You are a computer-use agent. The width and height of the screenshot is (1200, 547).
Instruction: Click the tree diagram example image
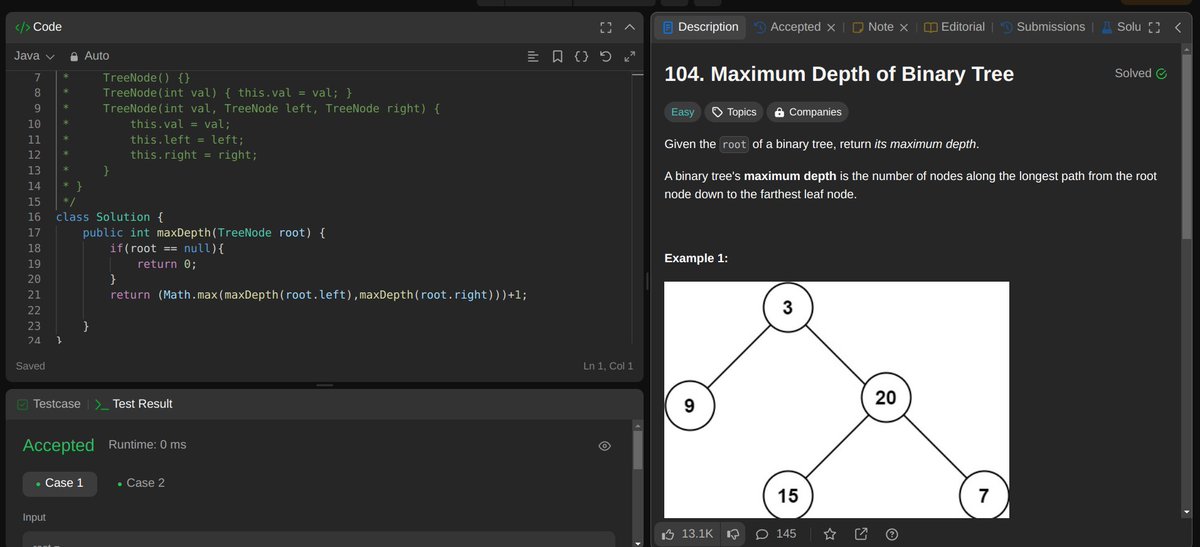837,400
